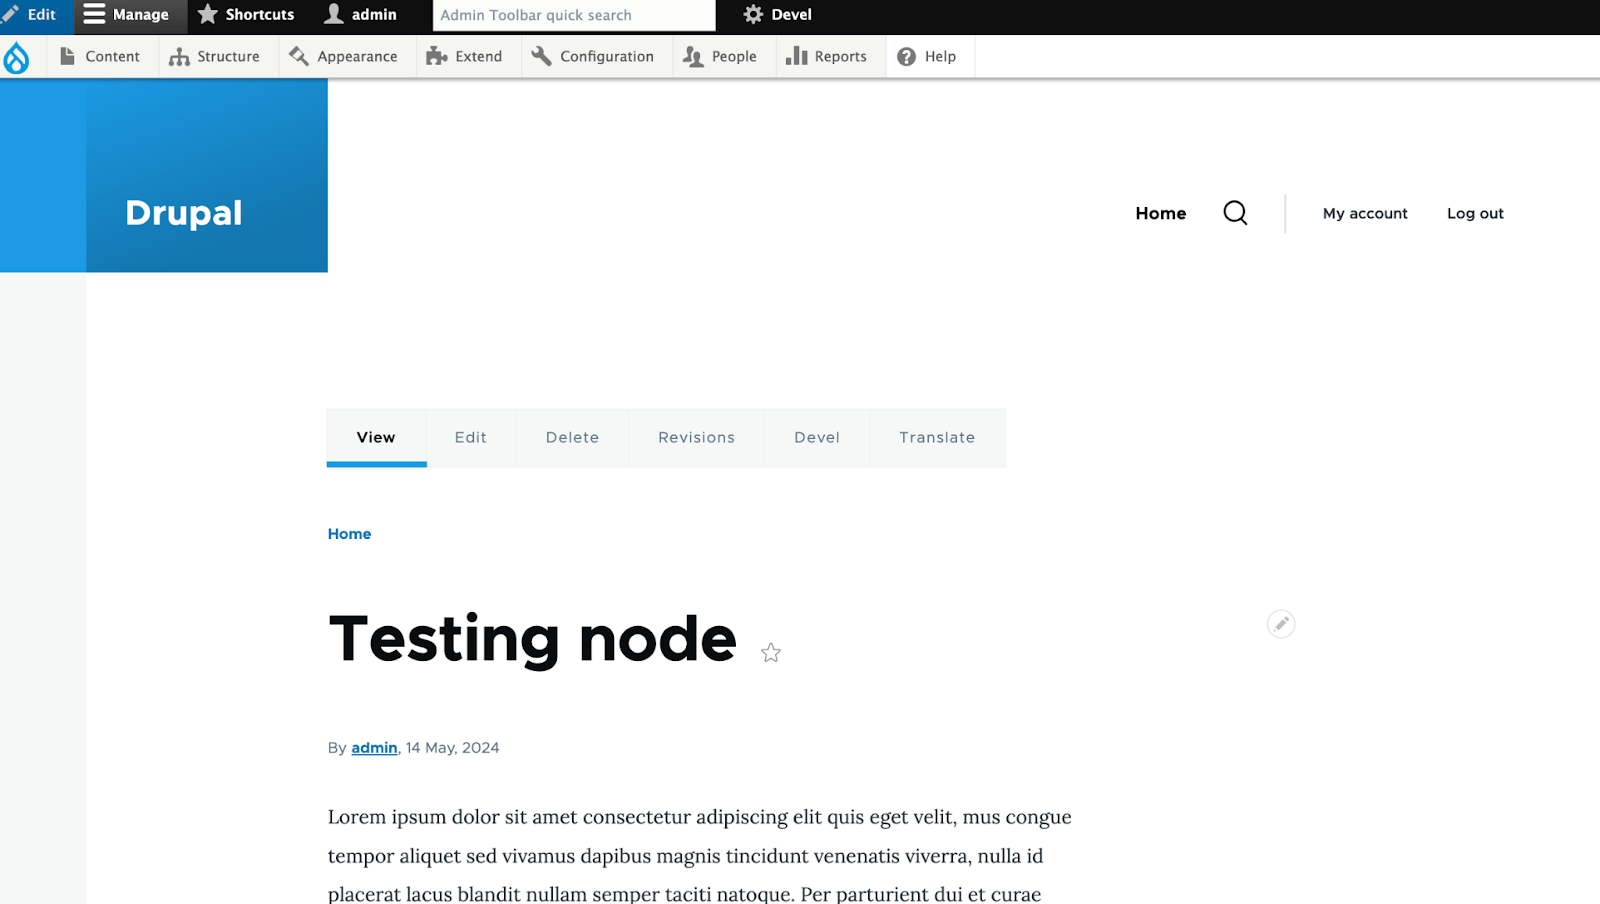Open the People admin menu
The image size is (1600, 904).
[x=721, y=57]
